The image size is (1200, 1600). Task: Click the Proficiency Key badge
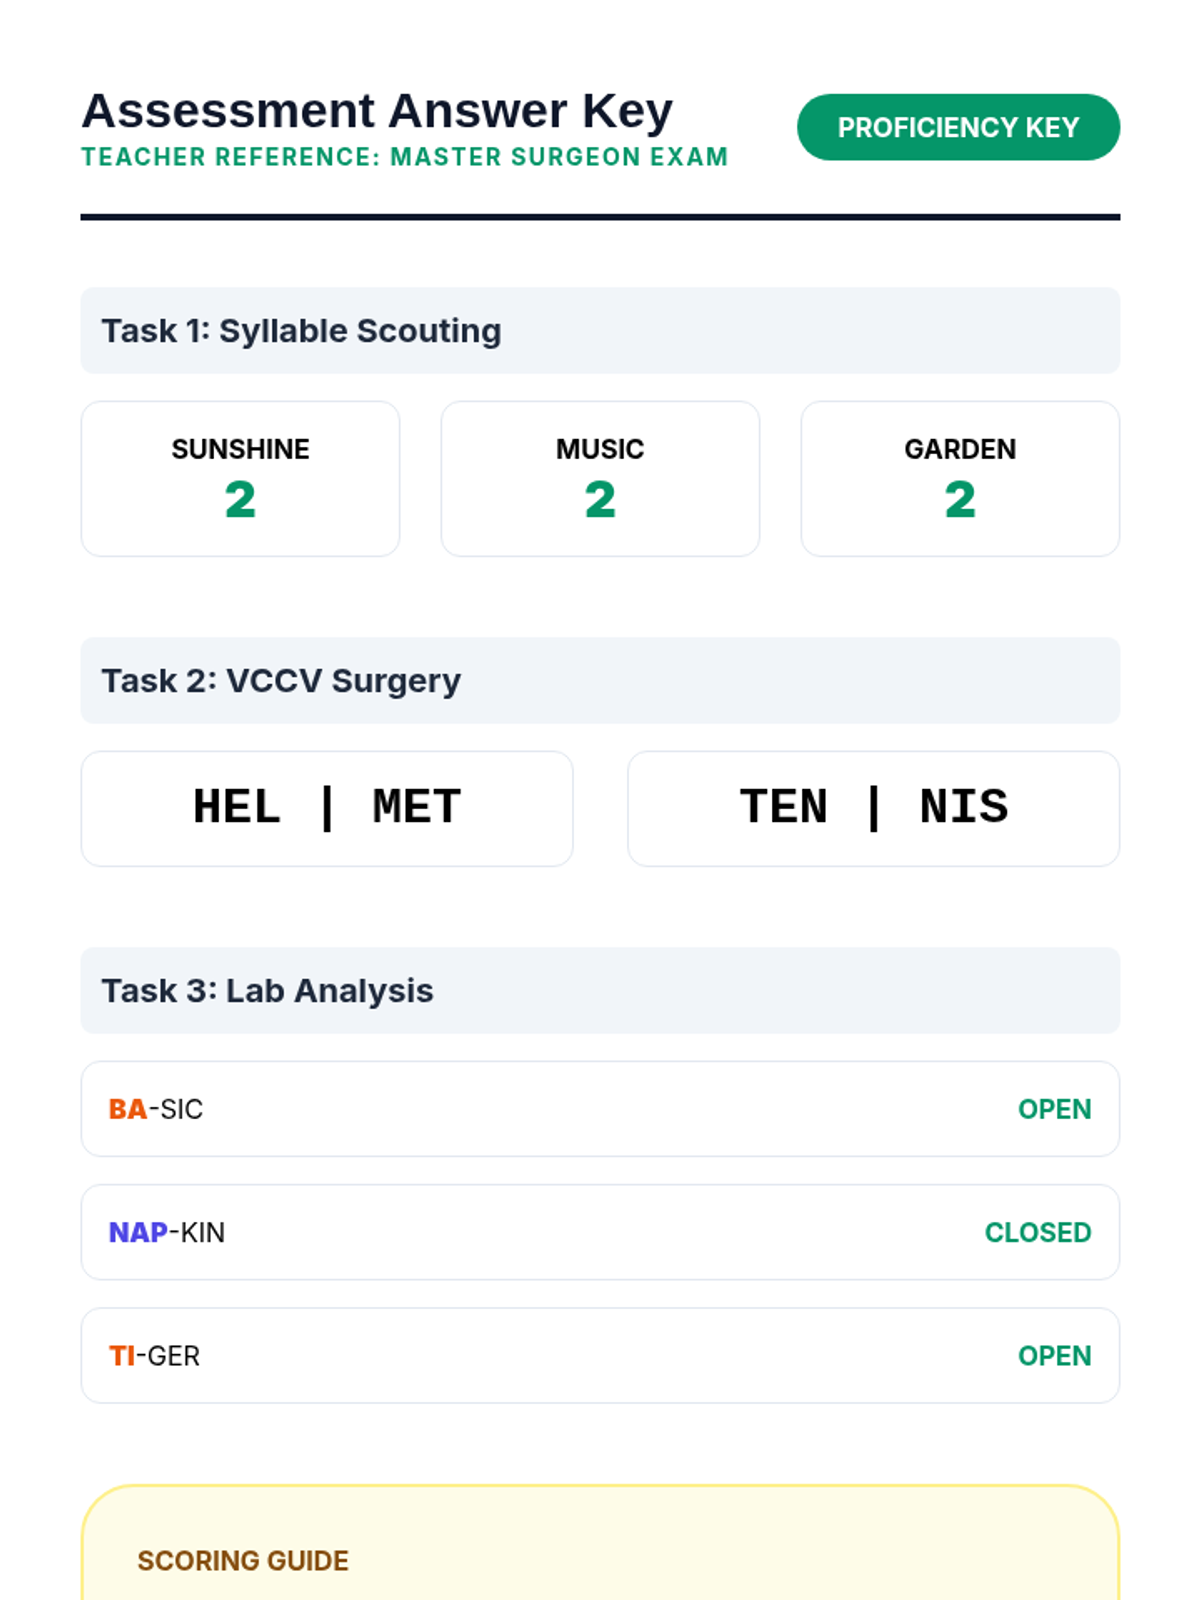[957, 127]
